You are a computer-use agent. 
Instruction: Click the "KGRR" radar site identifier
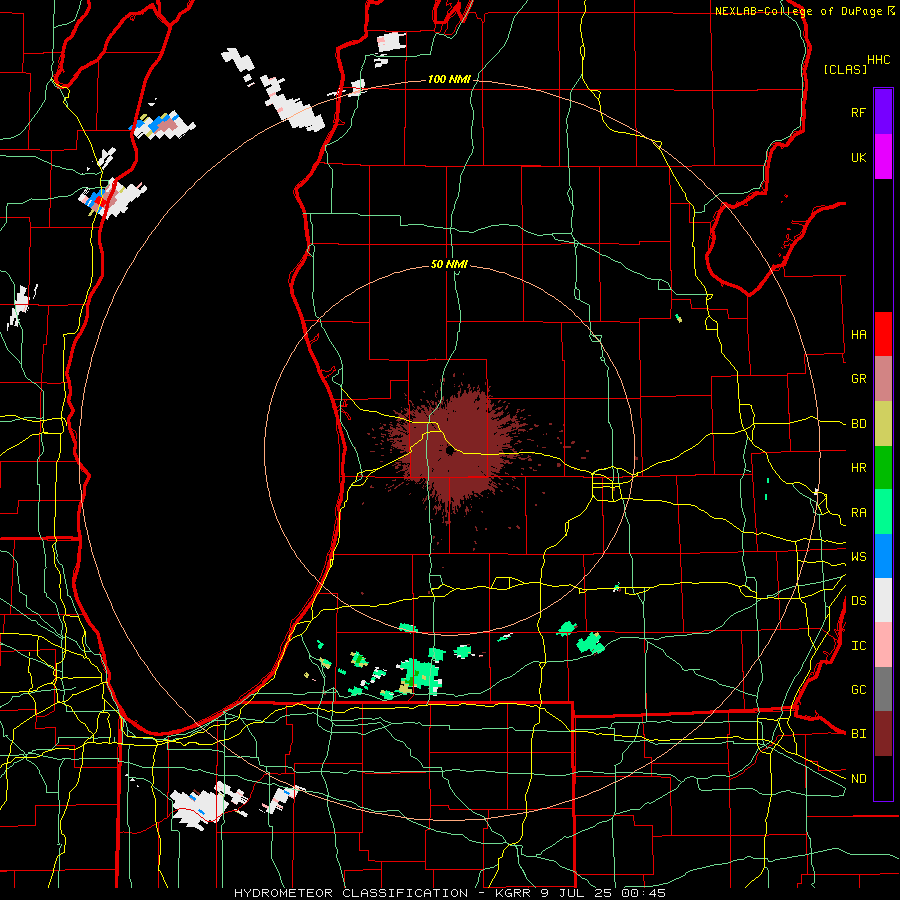point(514,893)
